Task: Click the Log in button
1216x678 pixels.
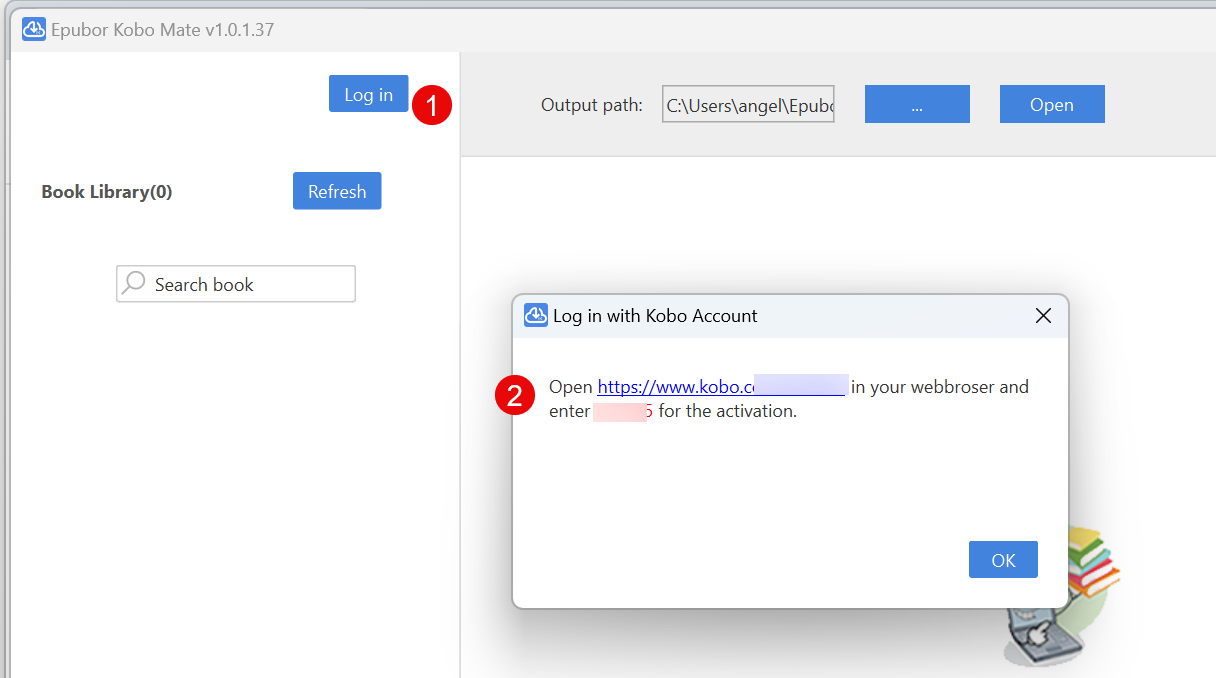Action: click(368, 94)
